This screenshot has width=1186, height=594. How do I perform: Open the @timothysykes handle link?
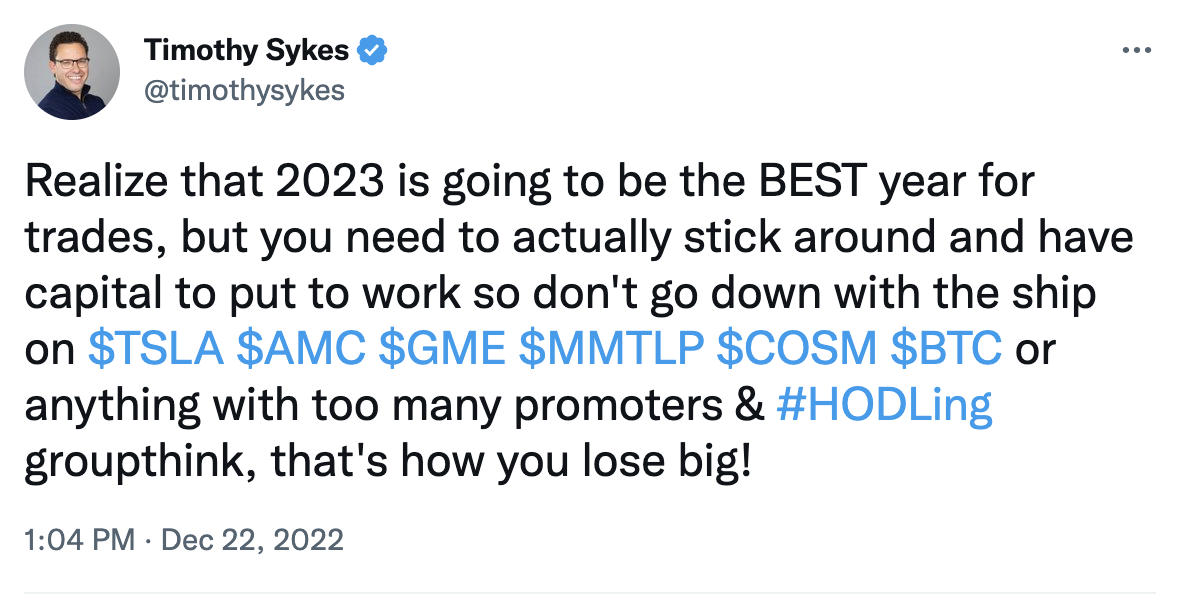pos(244,90)
